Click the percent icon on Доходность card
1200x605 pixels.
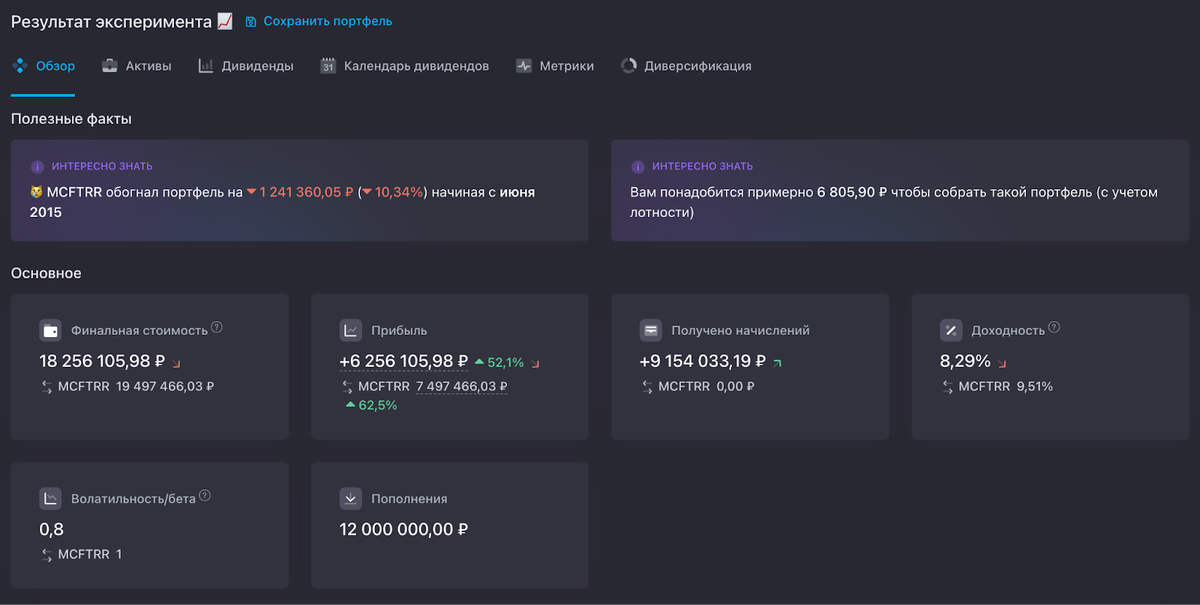pos(951,330)
